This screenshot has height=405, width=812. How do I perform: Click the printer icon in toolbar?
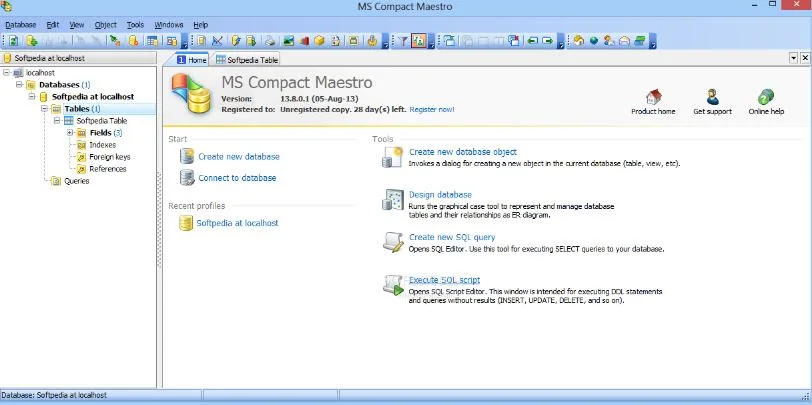270,41
